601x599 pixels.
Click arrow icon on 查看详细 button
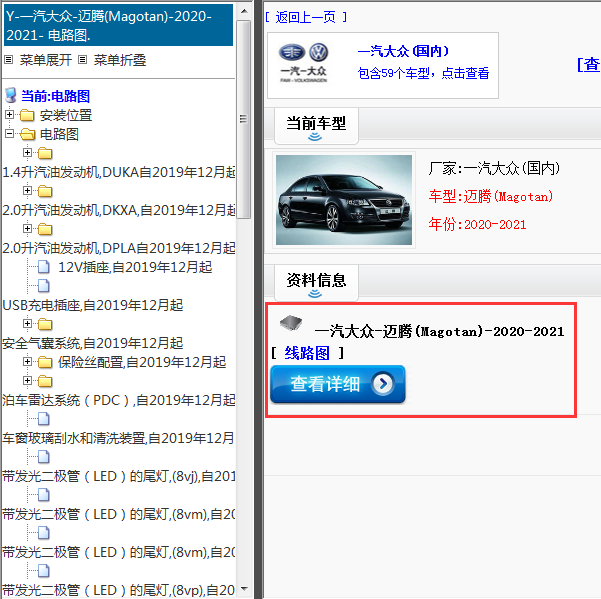383,383
